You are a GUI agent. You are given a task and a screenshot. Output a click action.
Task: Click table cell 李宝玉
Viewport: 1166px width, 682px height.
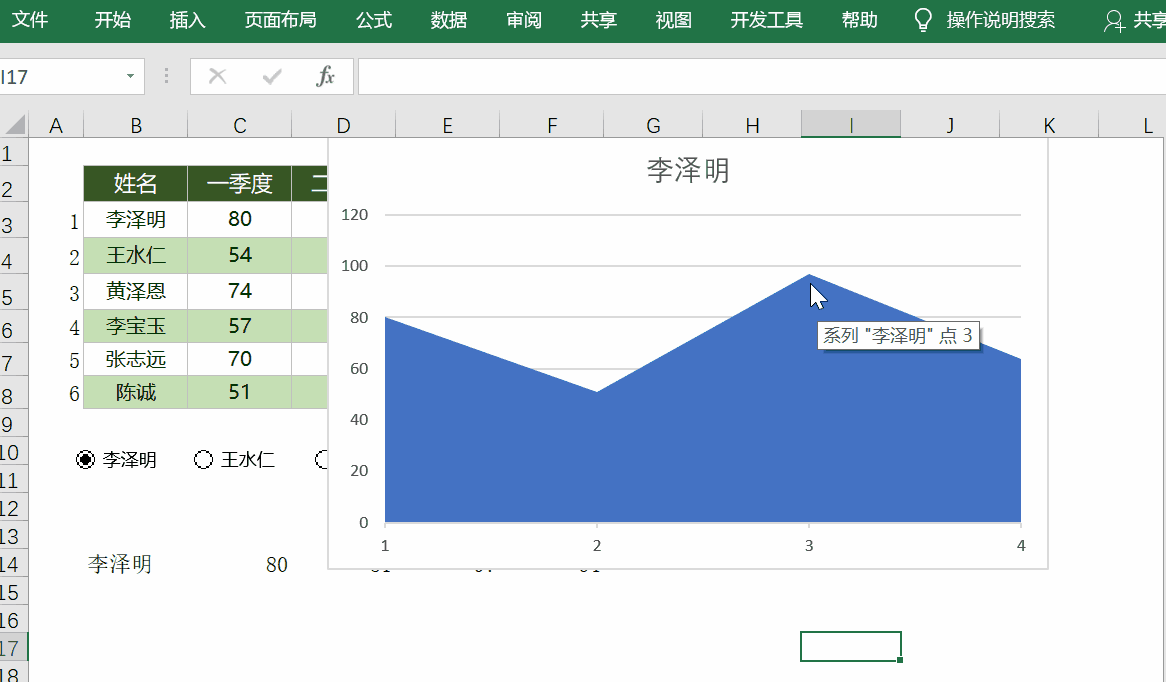(135, 326)
